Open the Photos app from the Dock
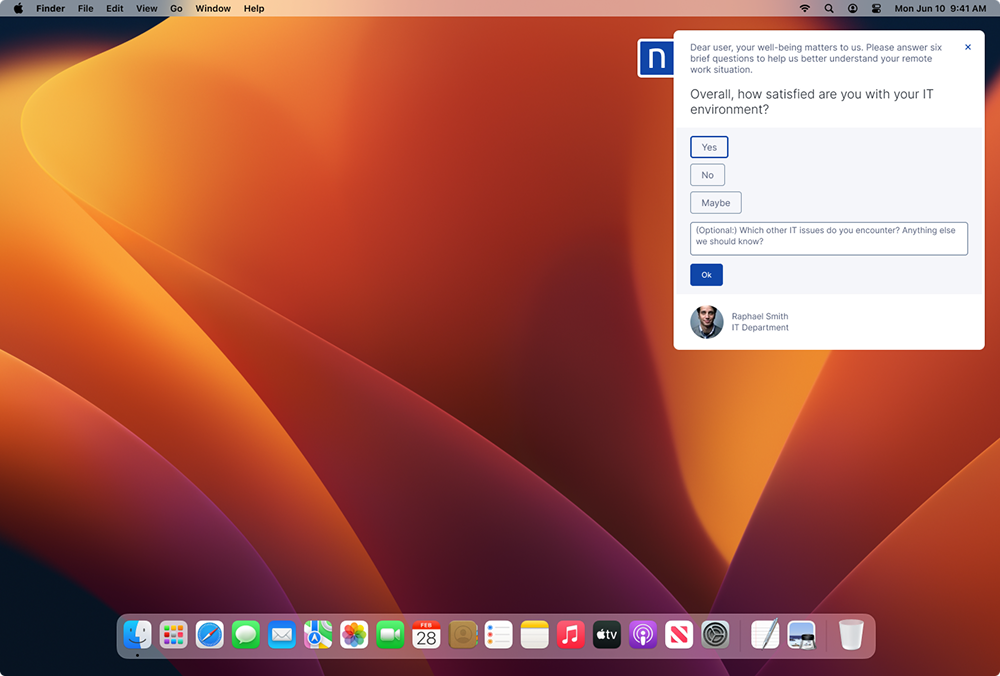Image resolution: width=1000 pixels, height=676 pixels. (354, 634)
